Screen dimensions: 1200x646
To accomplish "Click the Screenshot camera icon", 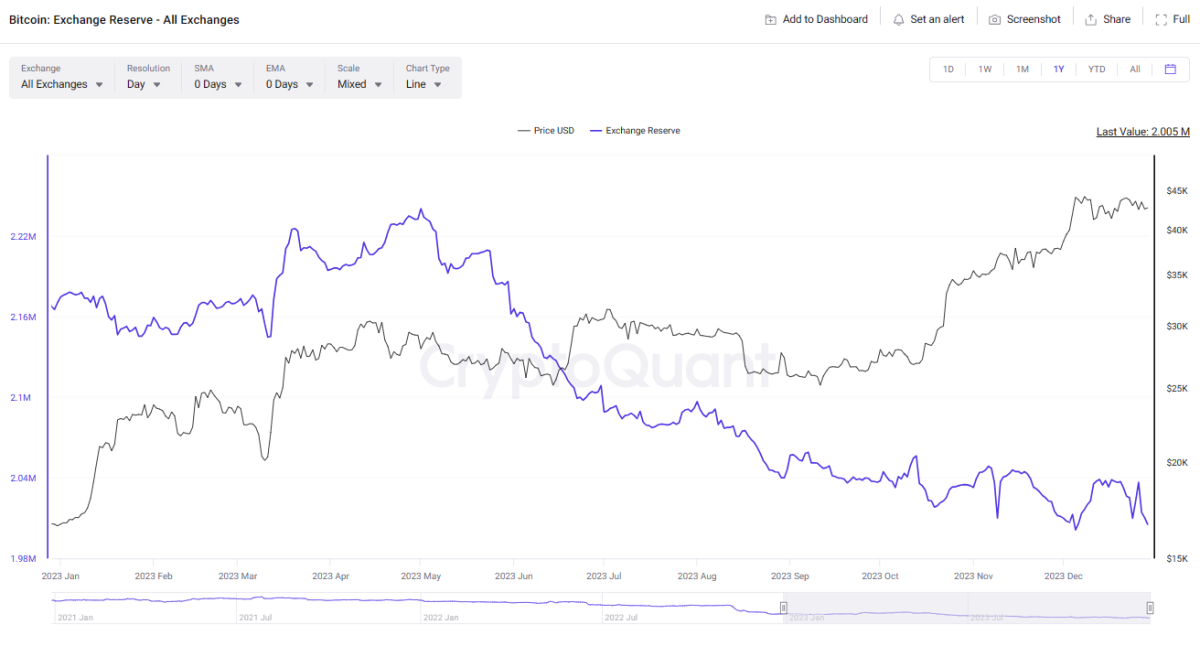I will tap(994, 20).
